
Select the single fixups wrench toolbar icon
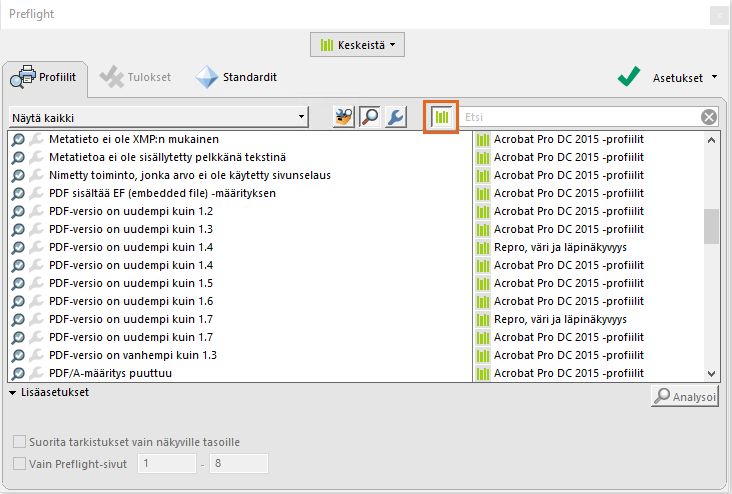click(395, 117)
